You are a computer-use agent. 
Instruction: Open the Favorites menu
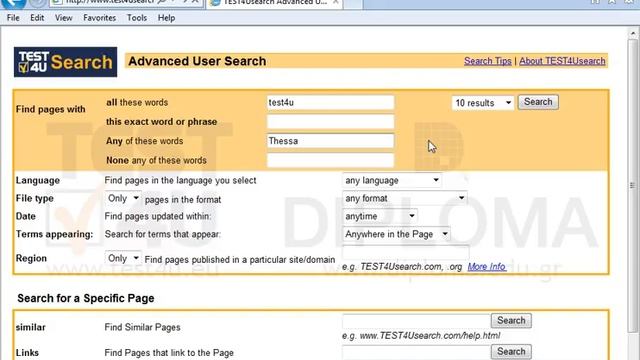pos(100,18)
